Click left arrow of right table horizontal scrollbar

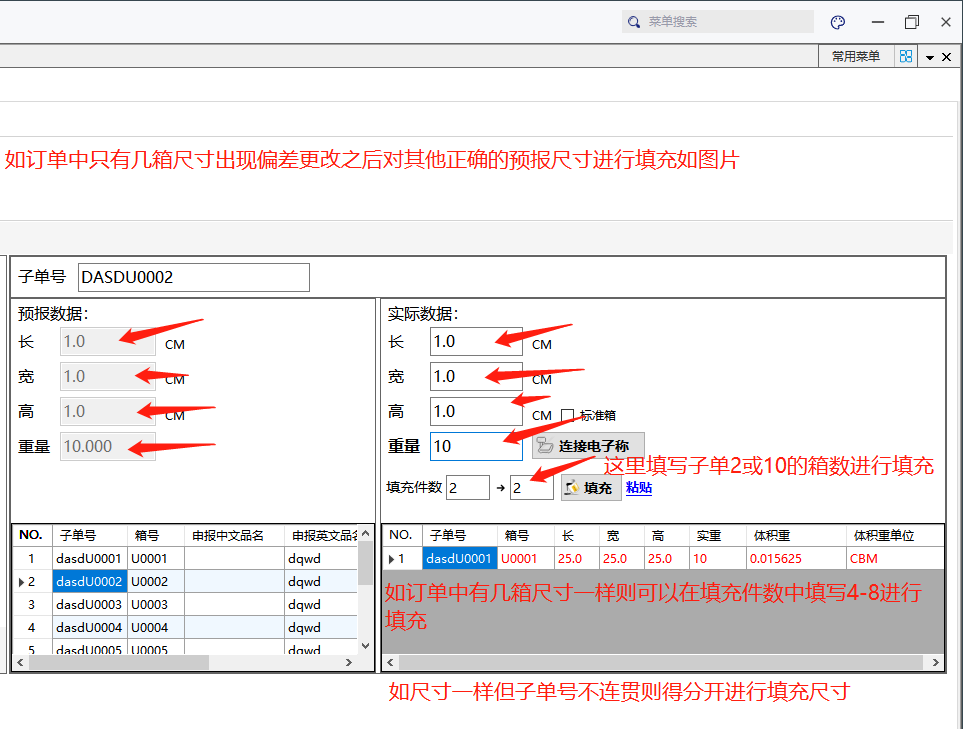point(391,662)
